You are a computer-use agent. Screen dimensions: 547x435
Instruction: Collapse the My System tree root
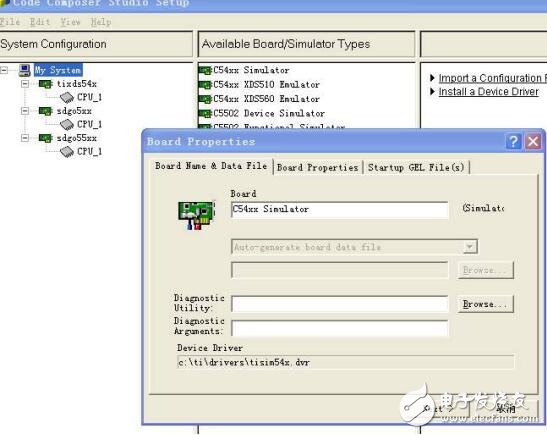[x=4, y=70]
